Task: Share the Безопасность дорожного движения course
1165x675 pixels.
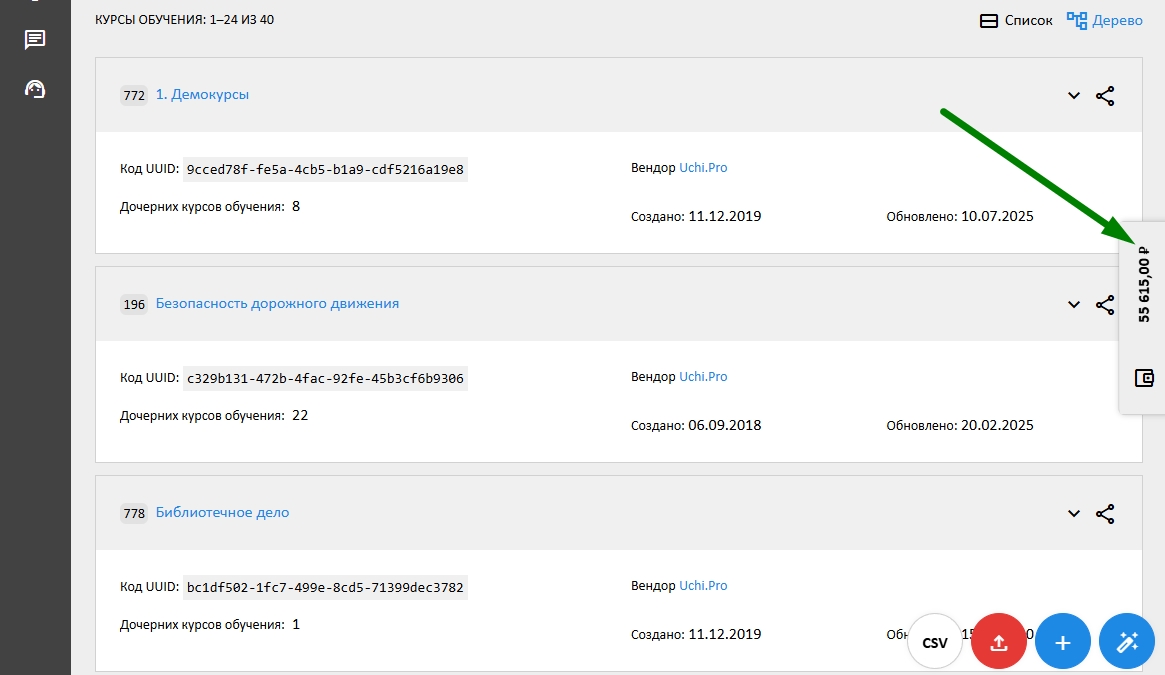Action: [x=1105, y=304]
